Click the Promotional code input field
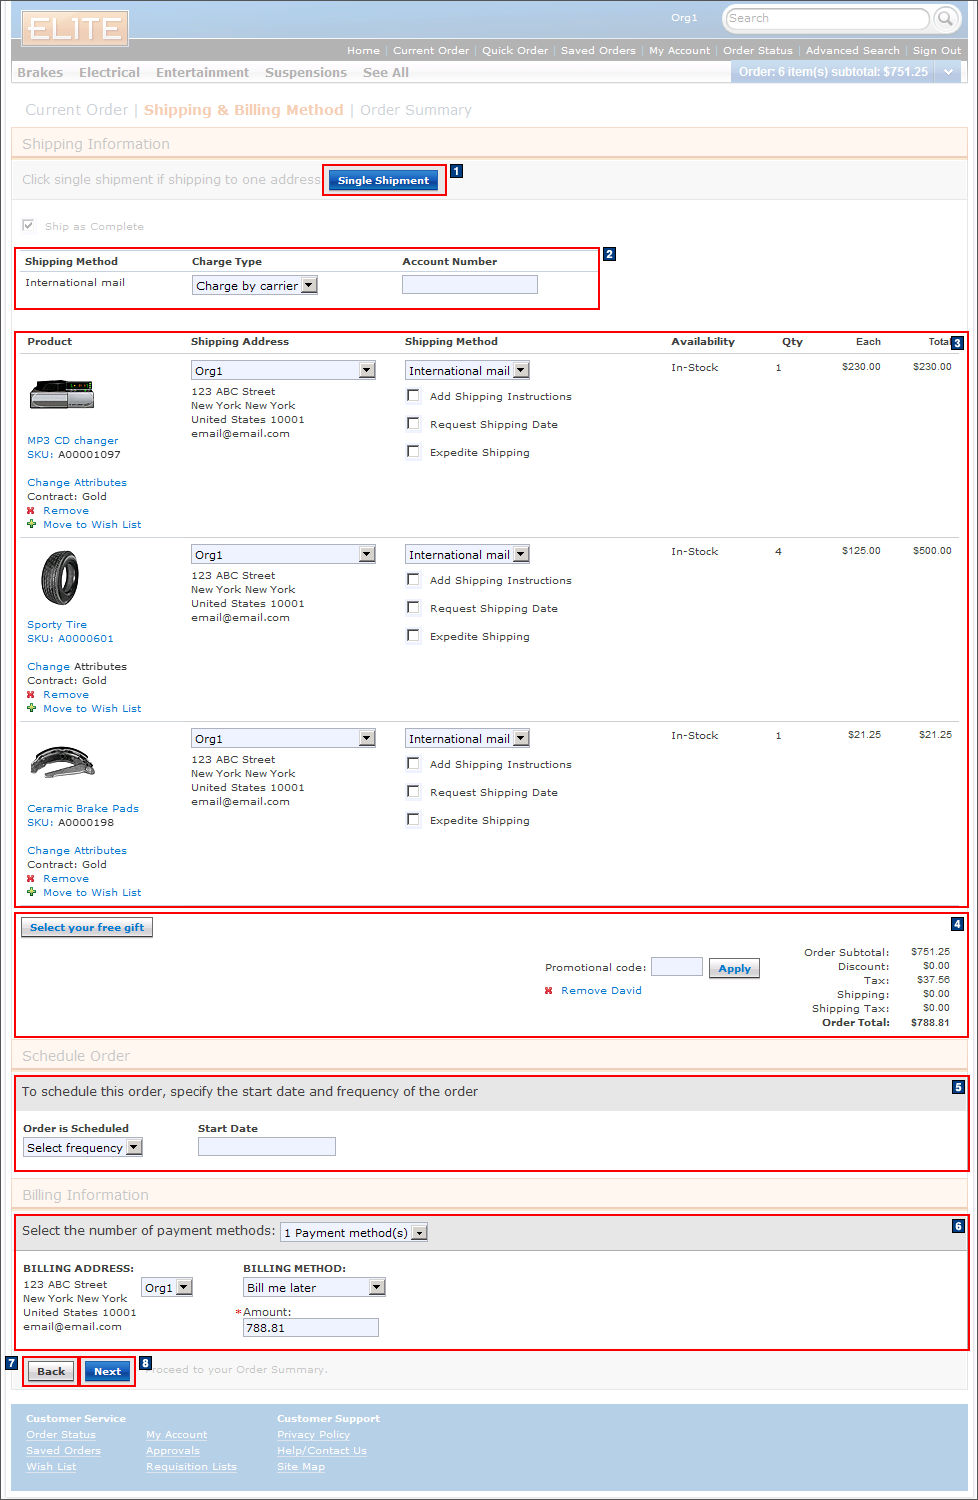 click(x=676, y=966)
